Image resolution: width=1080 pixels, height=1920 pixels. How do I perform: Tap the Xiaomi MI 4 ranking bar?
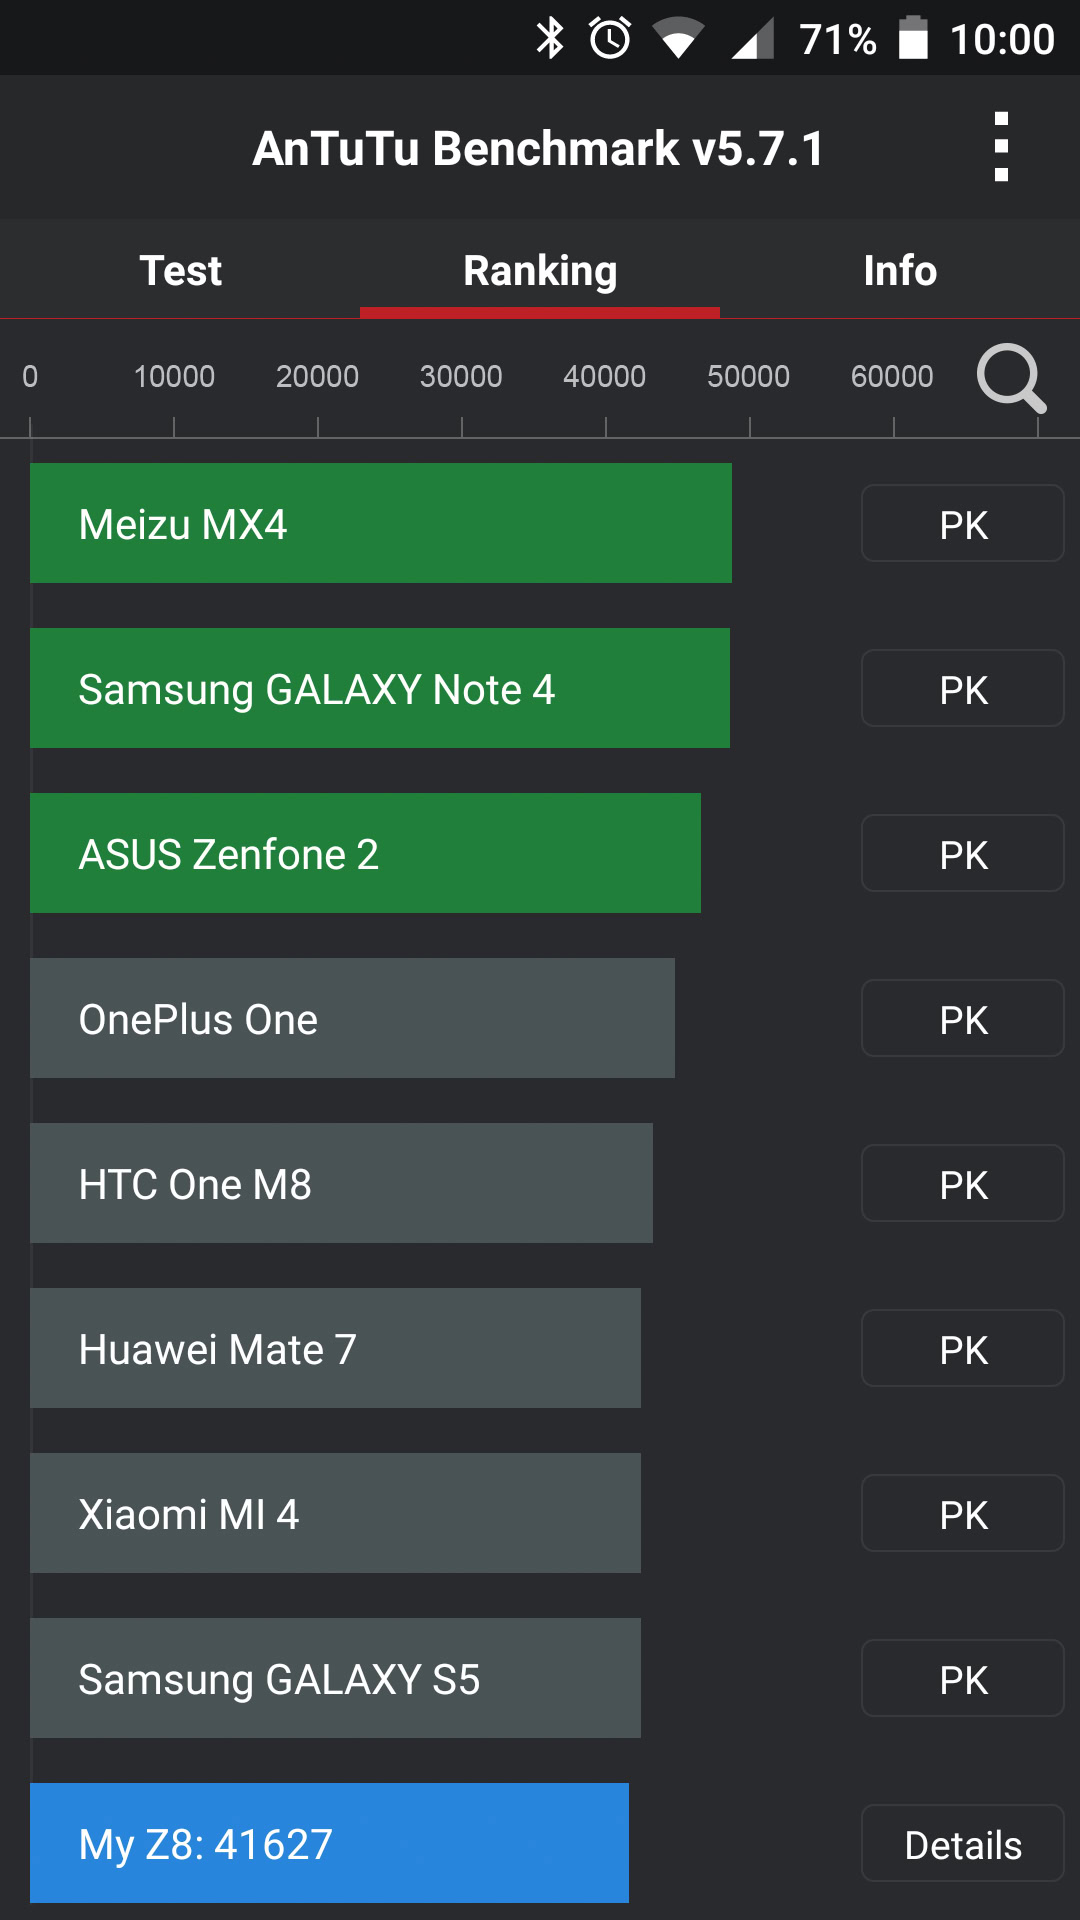pos(335,1513)
